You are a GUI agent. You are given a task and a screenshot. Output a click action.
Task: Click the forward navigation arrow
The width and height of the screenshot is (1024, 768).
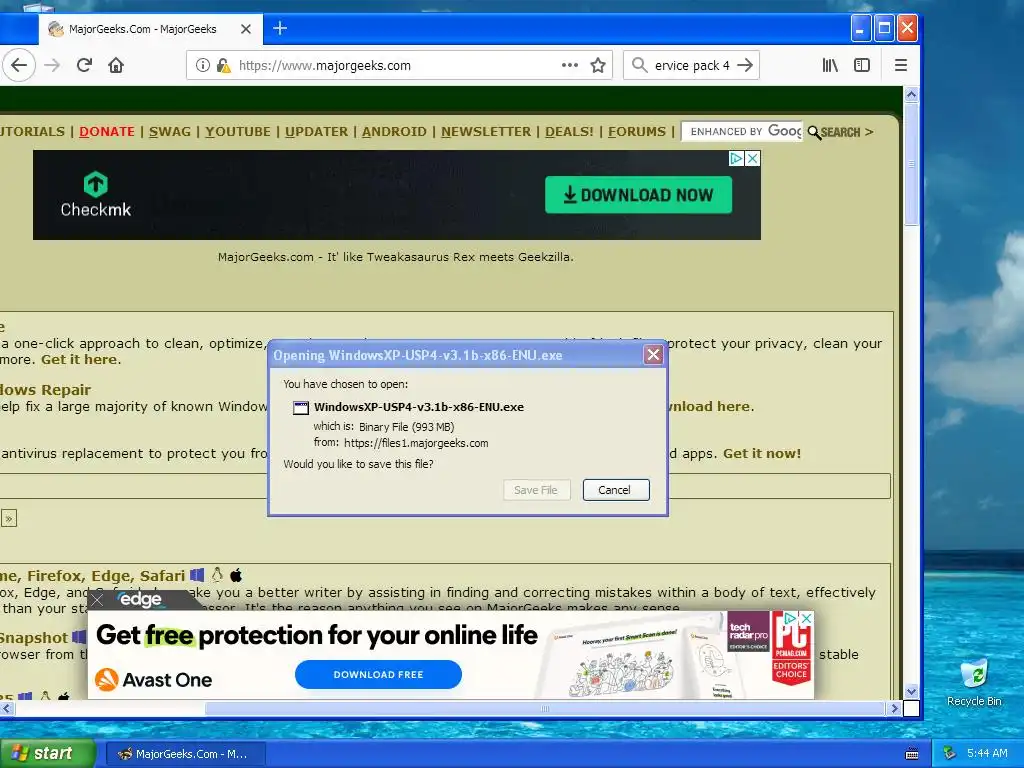[52, 65]
